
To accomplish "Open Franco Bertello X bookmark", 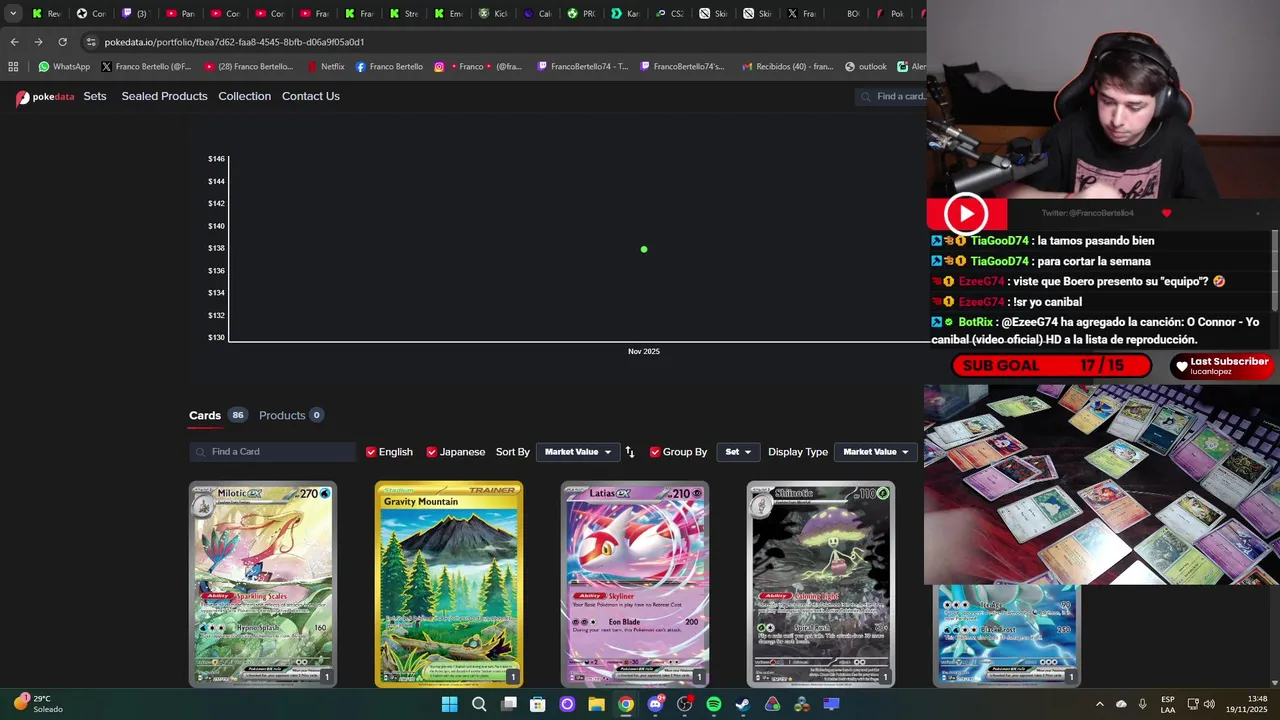I will (146, 67).
